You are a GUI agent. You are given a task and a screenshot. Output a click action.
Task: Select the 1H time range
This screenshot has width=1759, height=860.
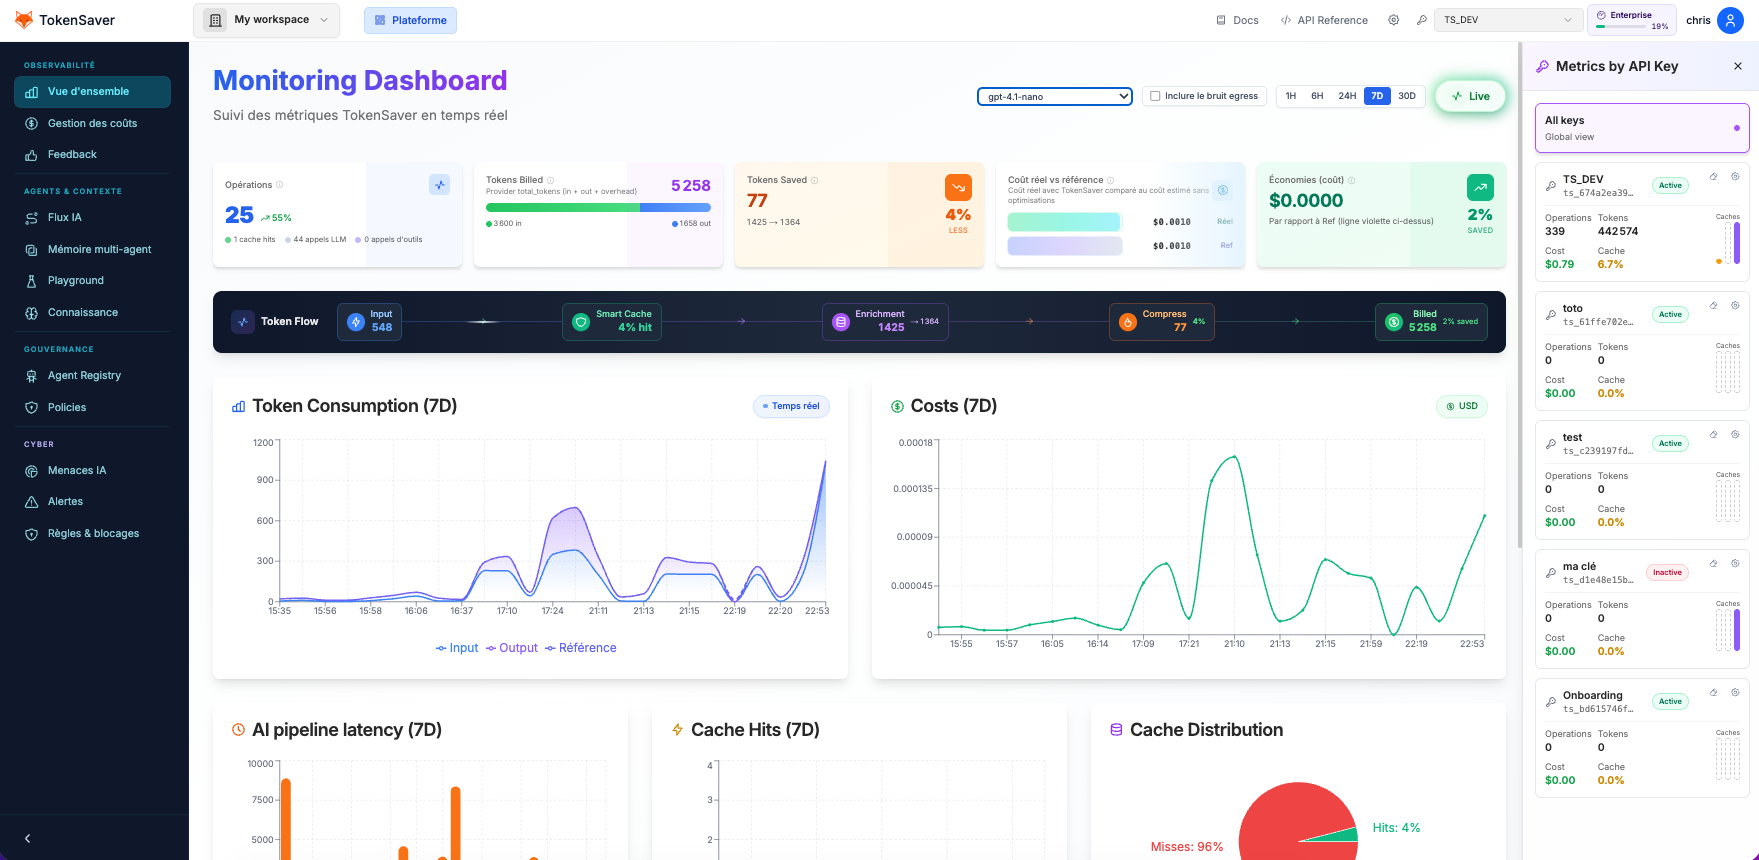[x=1291, y=96]
